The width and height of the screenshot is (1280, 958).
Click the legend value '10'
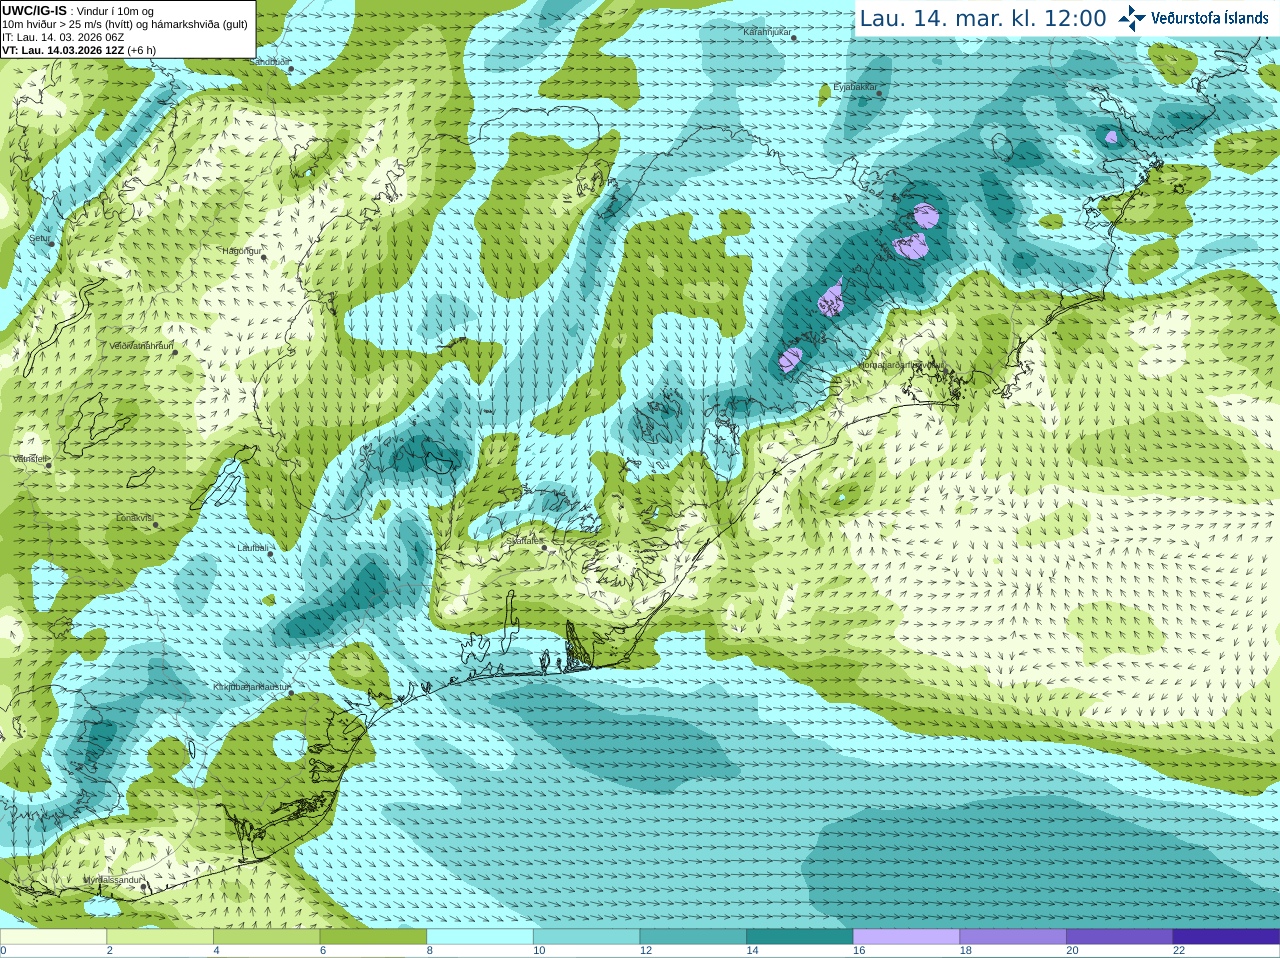tap(539, 951)
